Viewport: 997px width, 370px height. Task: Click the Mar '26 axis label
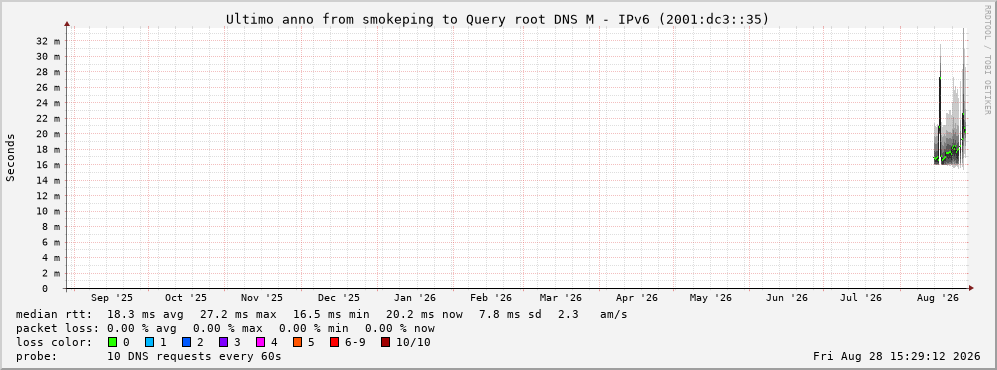(x=561, y=298)
